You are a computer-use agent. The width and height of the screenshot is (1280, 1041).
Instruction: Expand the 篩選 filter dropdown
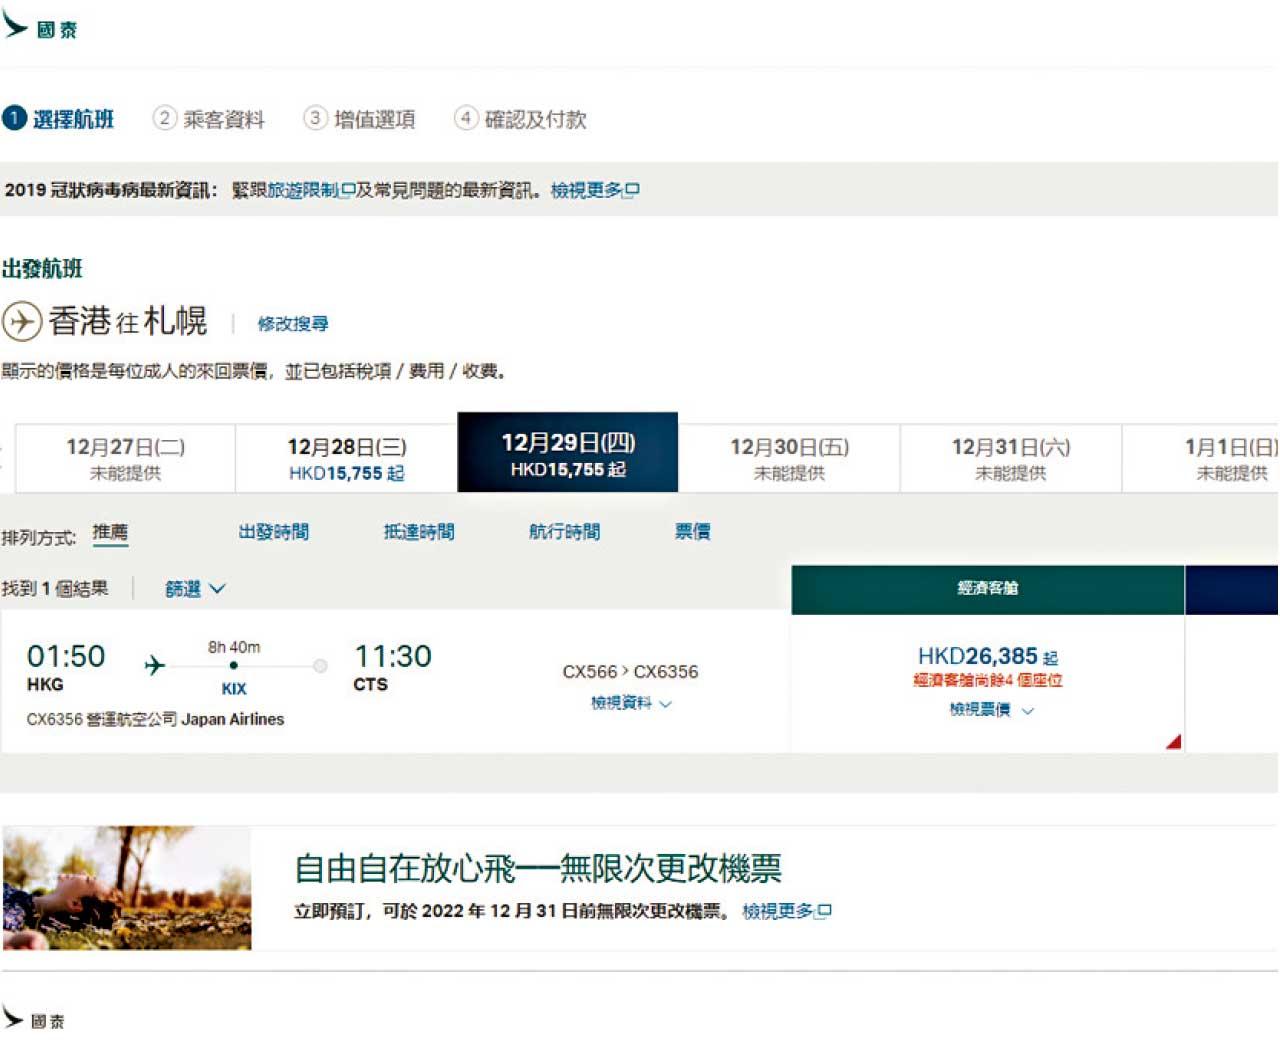click(x=194, y=589)
